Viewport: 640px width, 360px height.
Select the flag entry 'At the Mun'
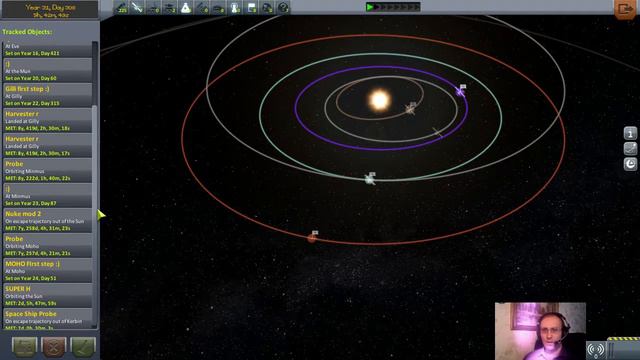pos(47,70)
